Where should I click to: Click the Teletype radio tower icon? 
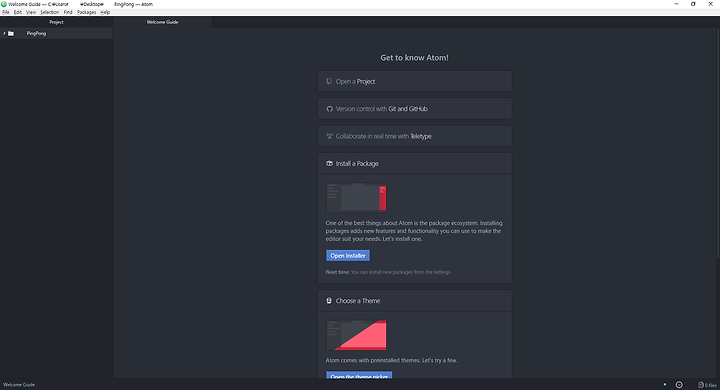pos(329,136)
